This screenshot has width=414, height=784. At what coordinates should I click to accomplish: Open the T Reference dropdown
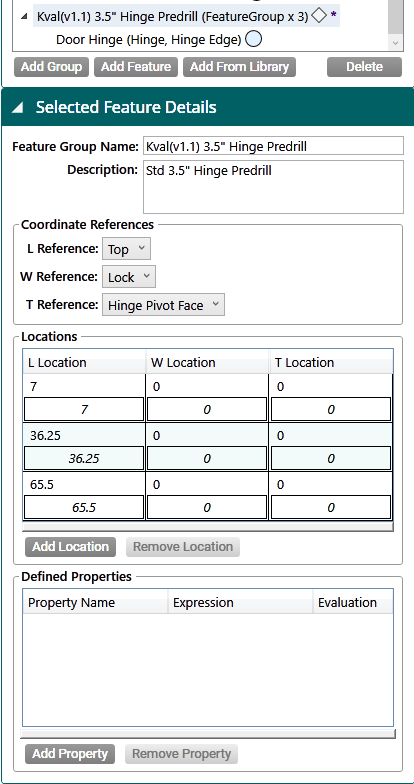164,305
